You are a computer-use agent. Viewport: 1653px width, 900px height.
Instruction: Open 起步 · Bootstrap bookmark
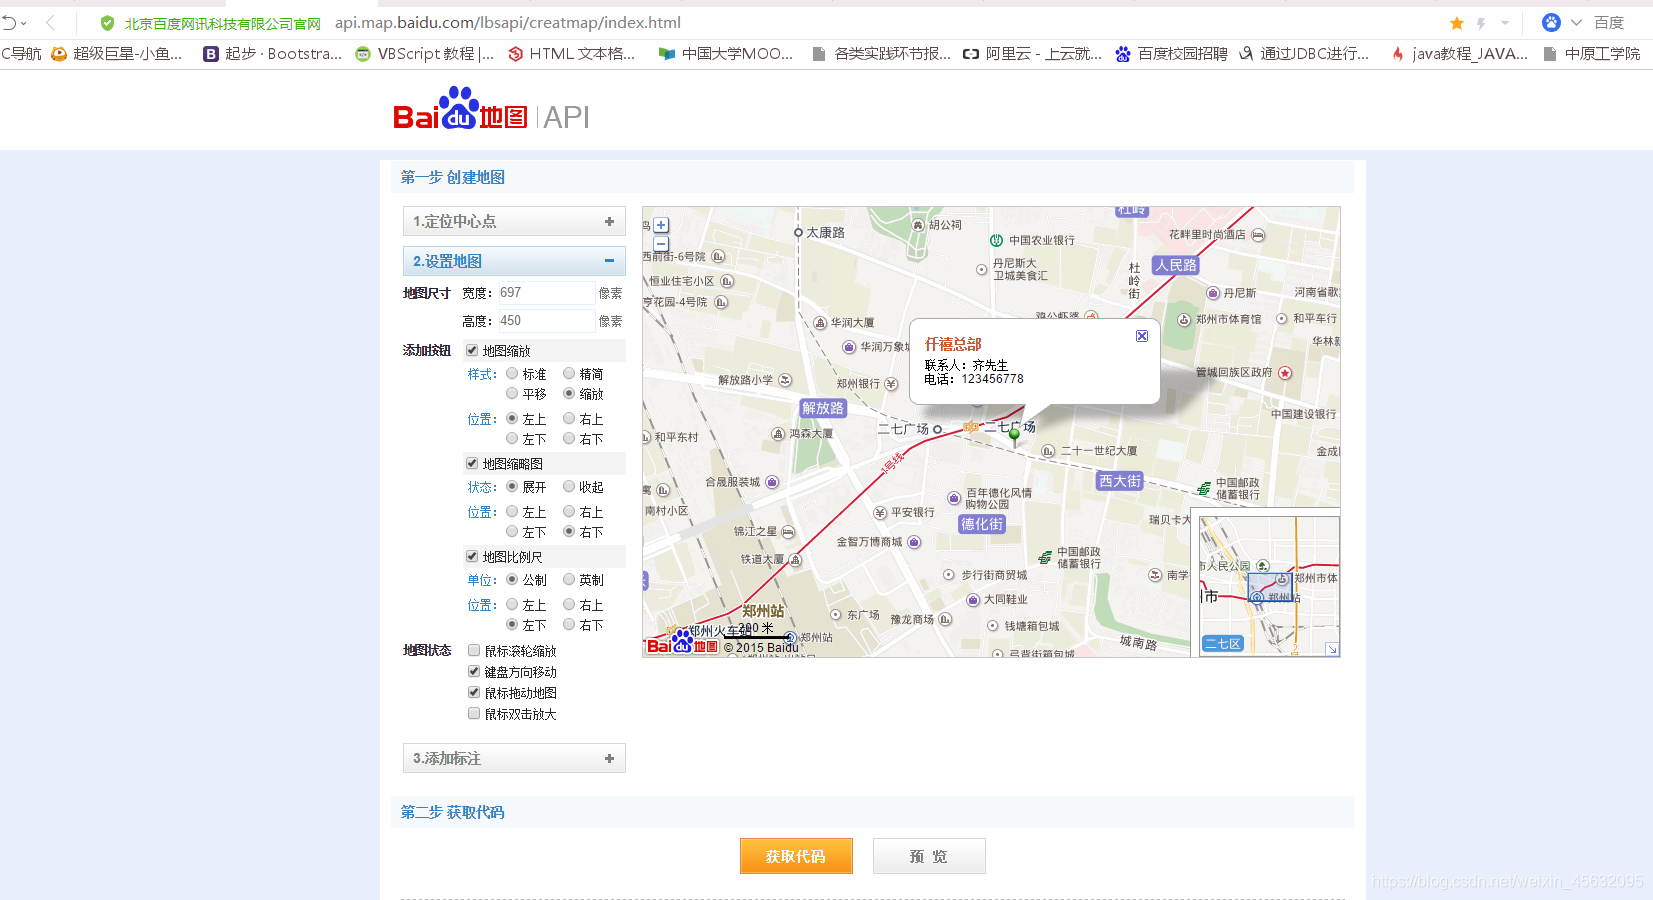[273, 54]
